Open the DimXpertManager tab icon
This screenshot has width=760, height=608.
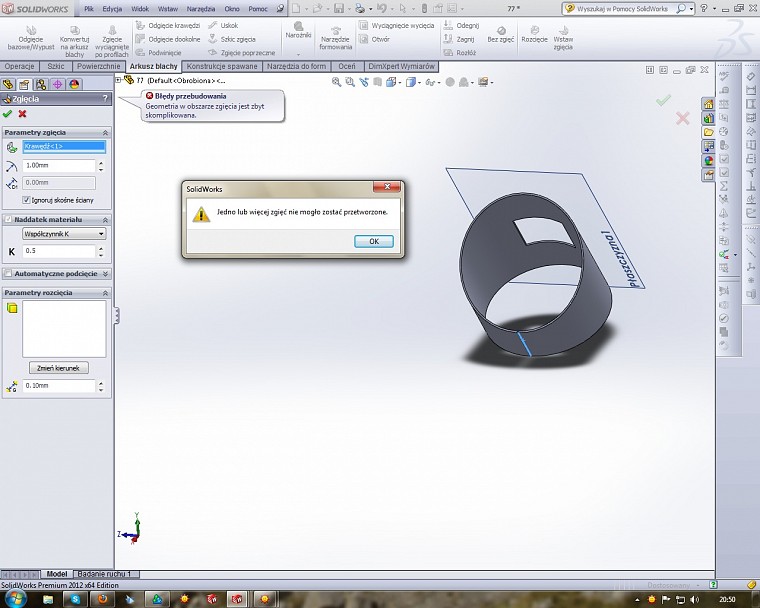point(58,84)
